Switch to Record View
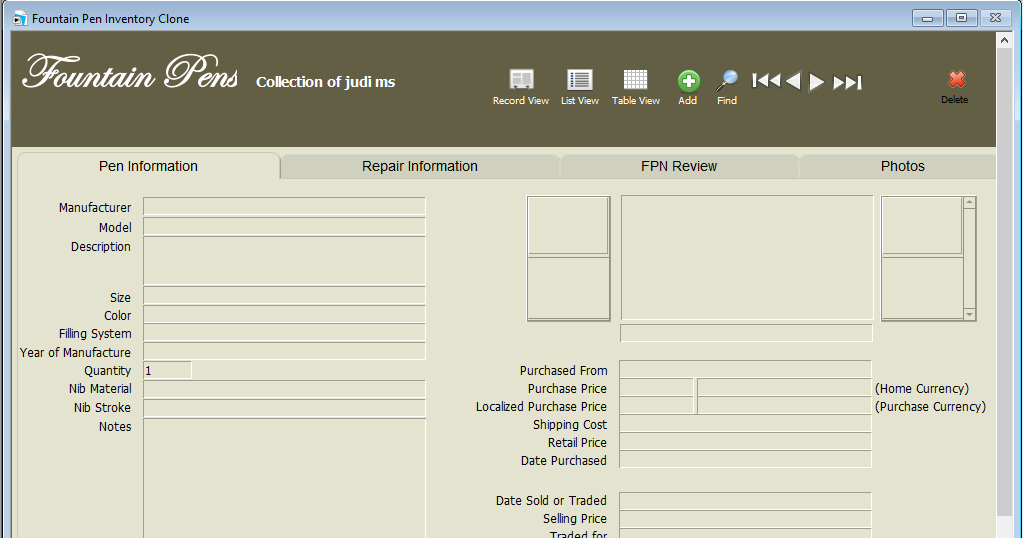The width and height of the screenshot is (1024, 538). pyautogui.click(x=520, y=87)
